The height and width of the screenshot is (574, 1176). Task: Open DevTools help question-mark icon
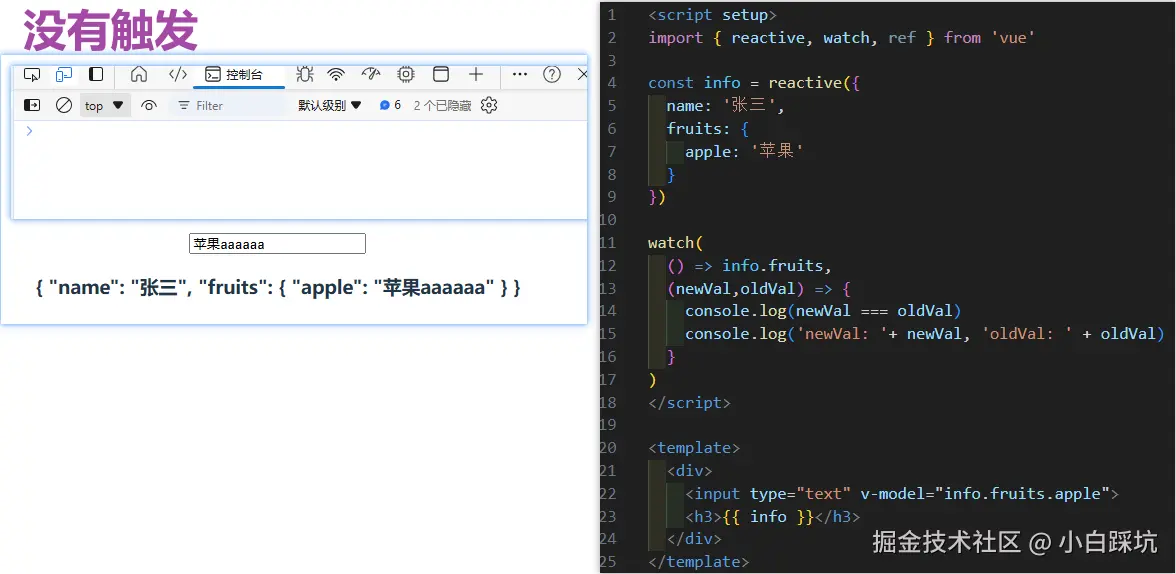pyautogui.click(x=552, y=74)
